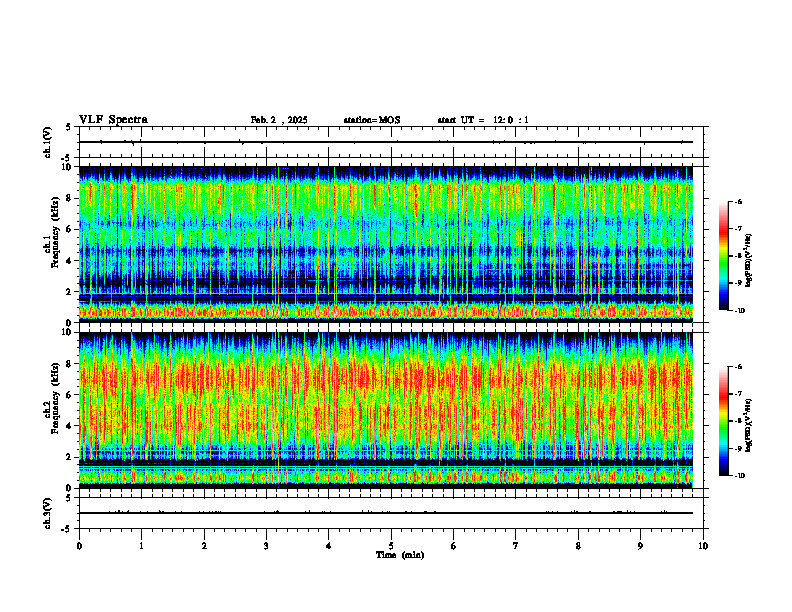Click the 'start UT = 12:0 :1' label

pyautogui.click(x=483, y=120)
